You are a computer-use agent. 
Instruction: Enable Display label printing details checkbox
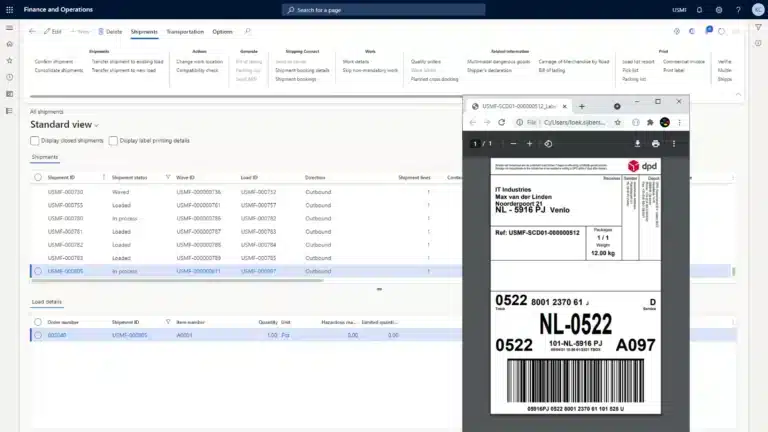pos(113,141)
